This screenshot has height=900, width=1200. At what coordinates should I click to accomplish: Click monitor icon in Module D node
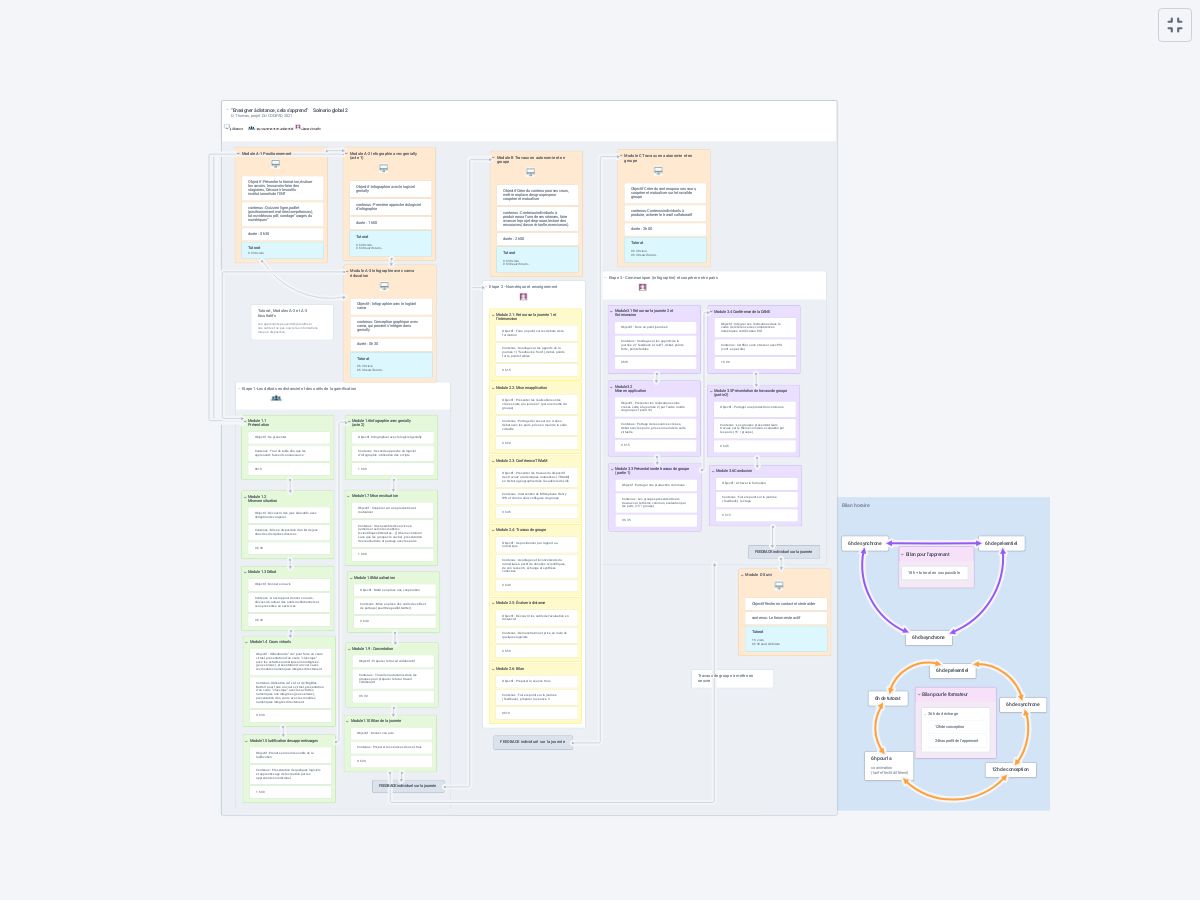pyautogui.click(x=779, y=586)
